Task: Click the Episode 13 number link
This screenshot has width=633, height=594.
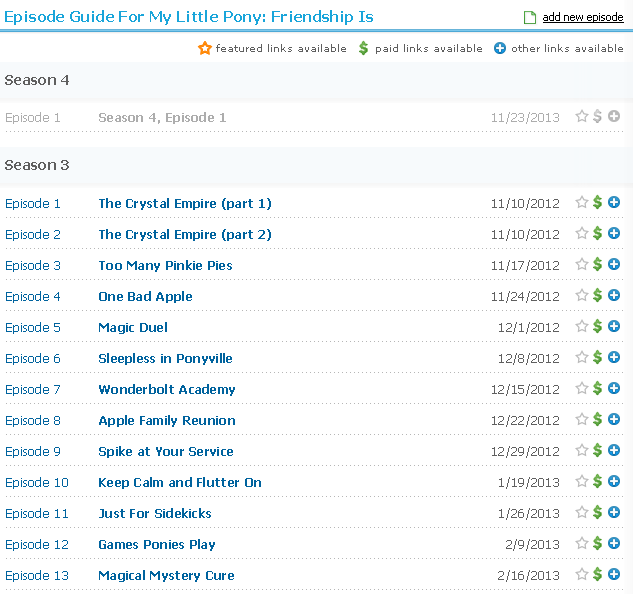Action: click(37, 575)
